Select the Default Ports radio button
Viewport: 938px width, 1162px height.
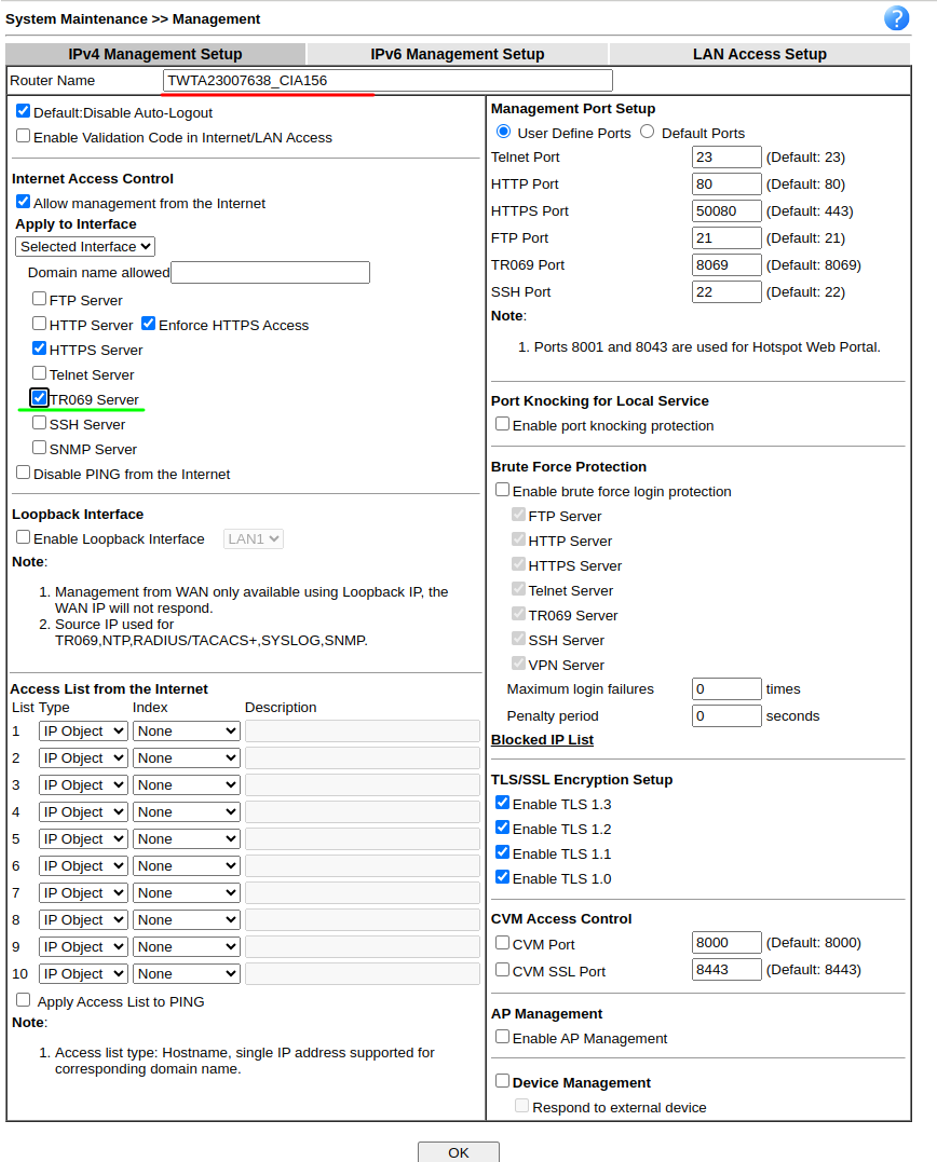pos(648,132)
